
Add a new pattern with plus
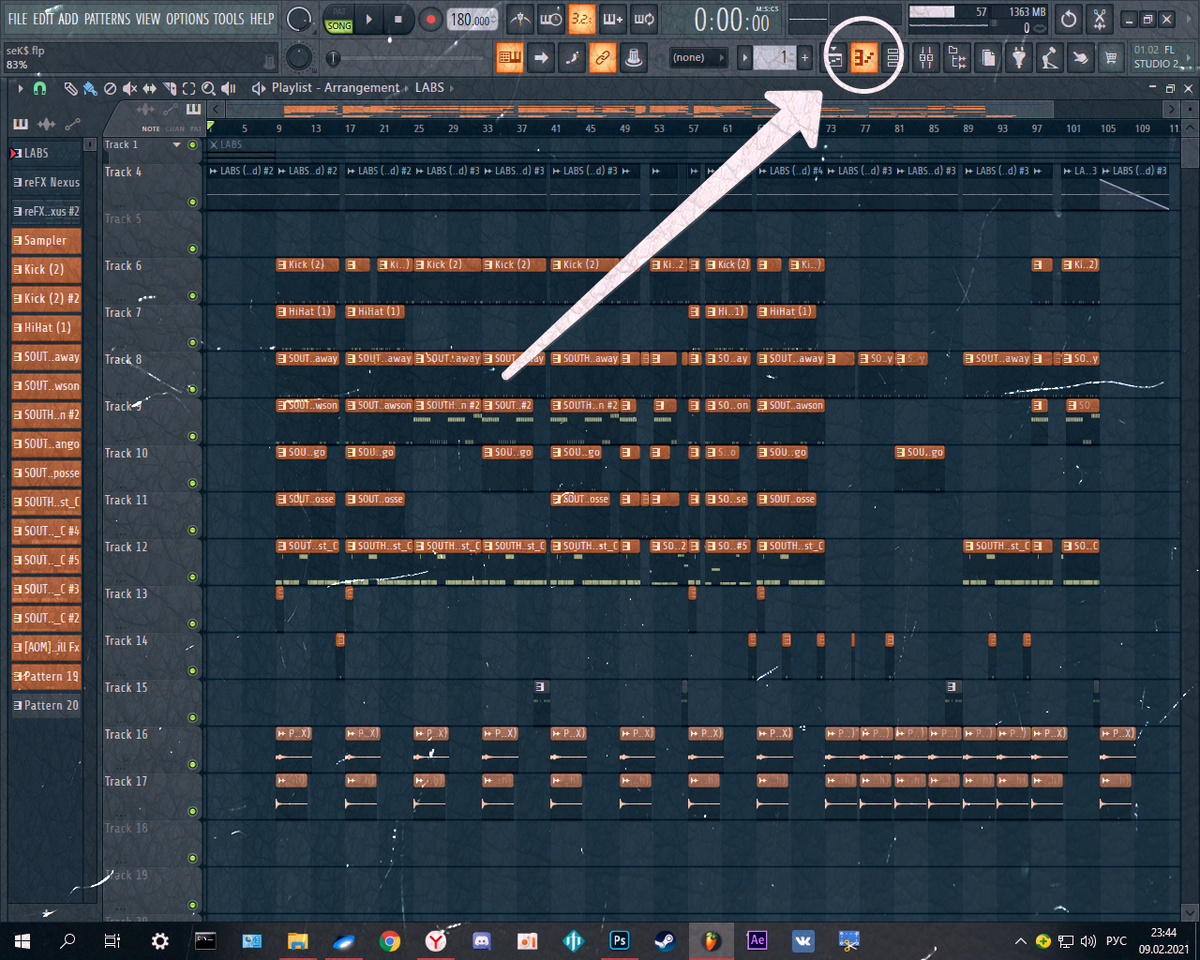click(805, 58)
